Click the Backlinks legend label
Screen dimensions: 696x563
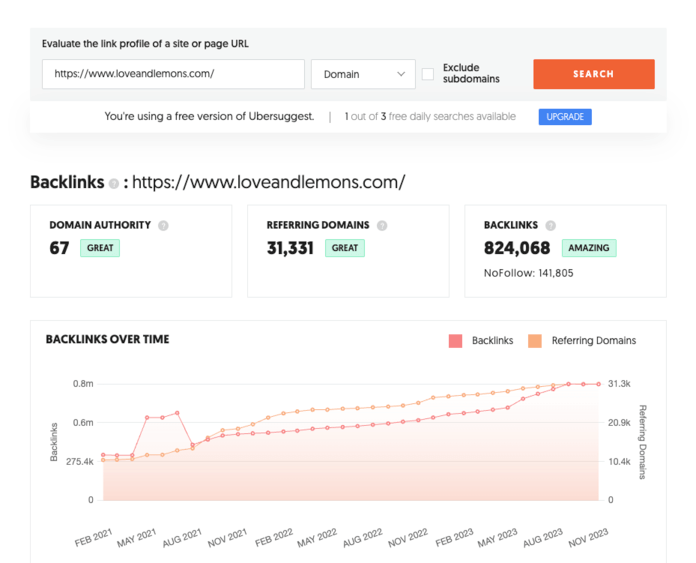pyautogui.click(x=491, y=341)
